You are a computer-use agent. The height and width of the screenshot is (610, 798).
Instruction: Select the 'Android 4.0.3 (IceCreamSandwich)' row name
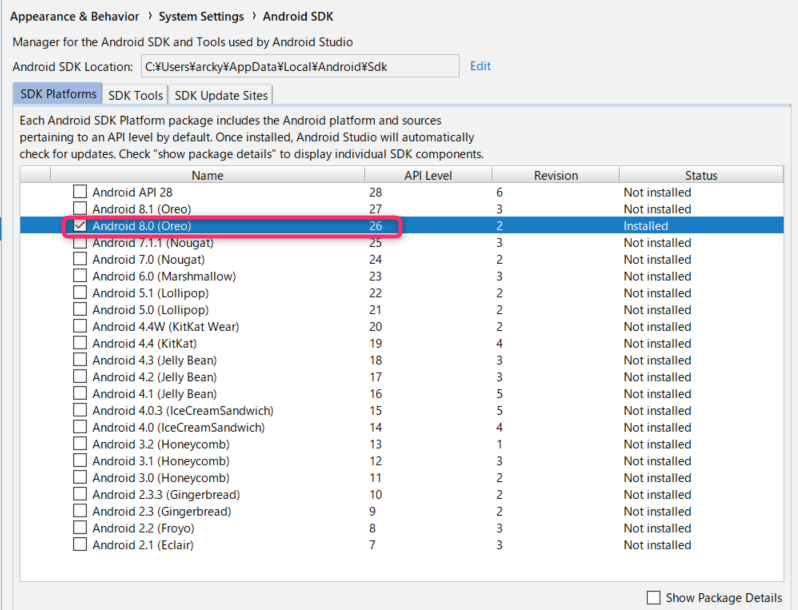click(183, 411)
